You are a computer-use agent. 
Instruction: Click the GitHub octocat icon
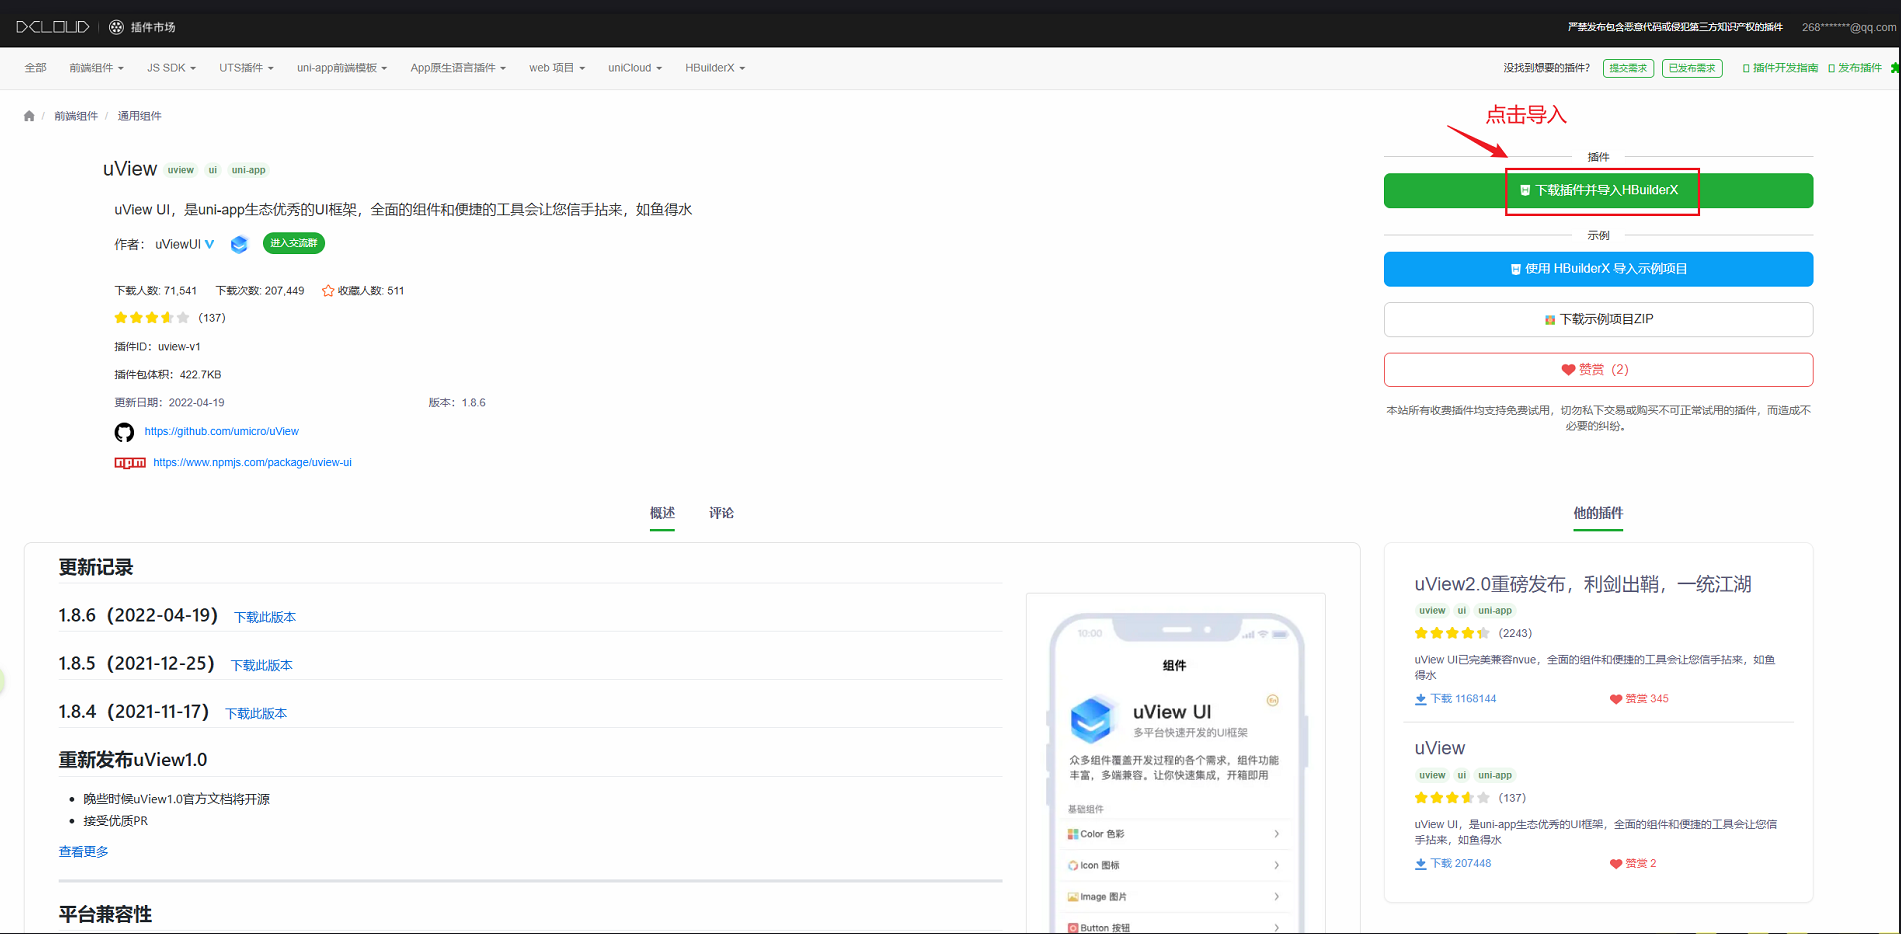(x=124, y=432)
